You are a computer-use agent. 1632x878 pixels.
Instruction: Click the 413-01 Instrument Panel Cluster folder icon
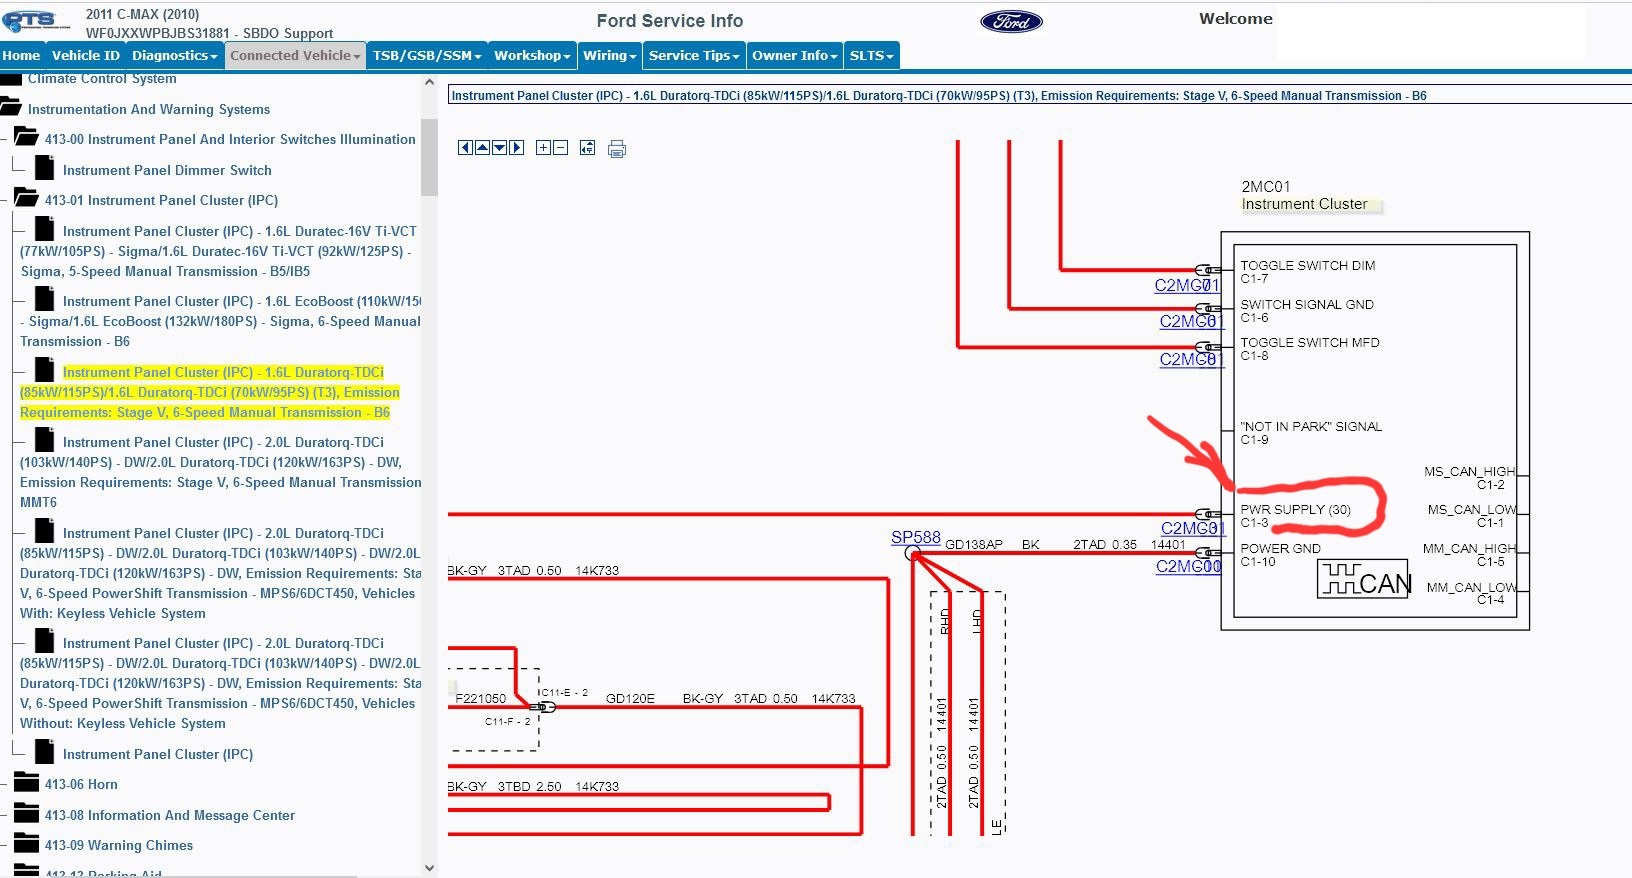pos(26,197)
